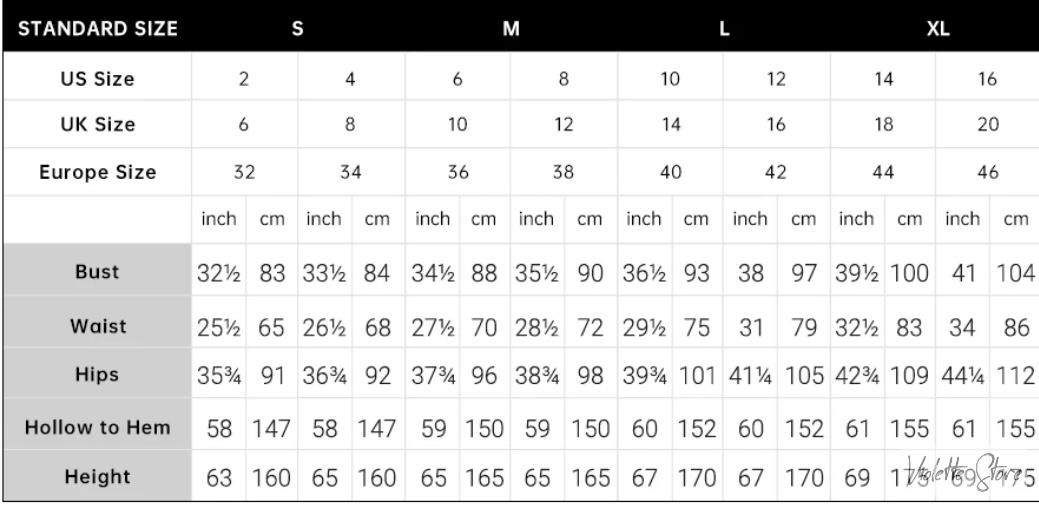The width and height of the screenshot is (1039, 507).
Task: Click the US Size row label
Action: (x=97, y=80)
